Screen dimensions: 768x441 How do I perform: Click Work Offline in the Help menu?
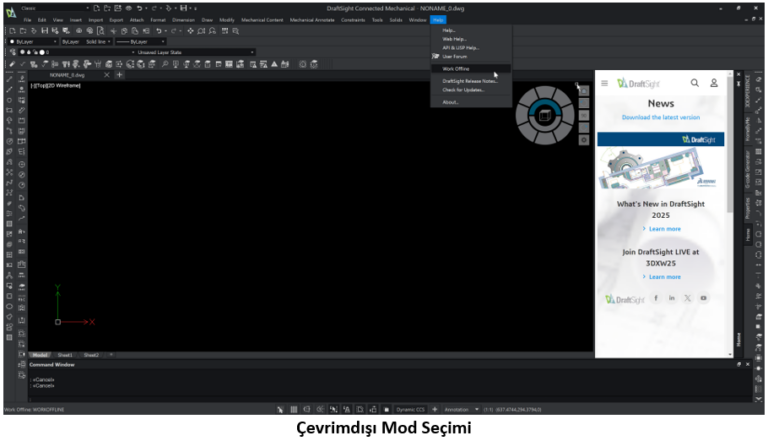coord(457,69)
